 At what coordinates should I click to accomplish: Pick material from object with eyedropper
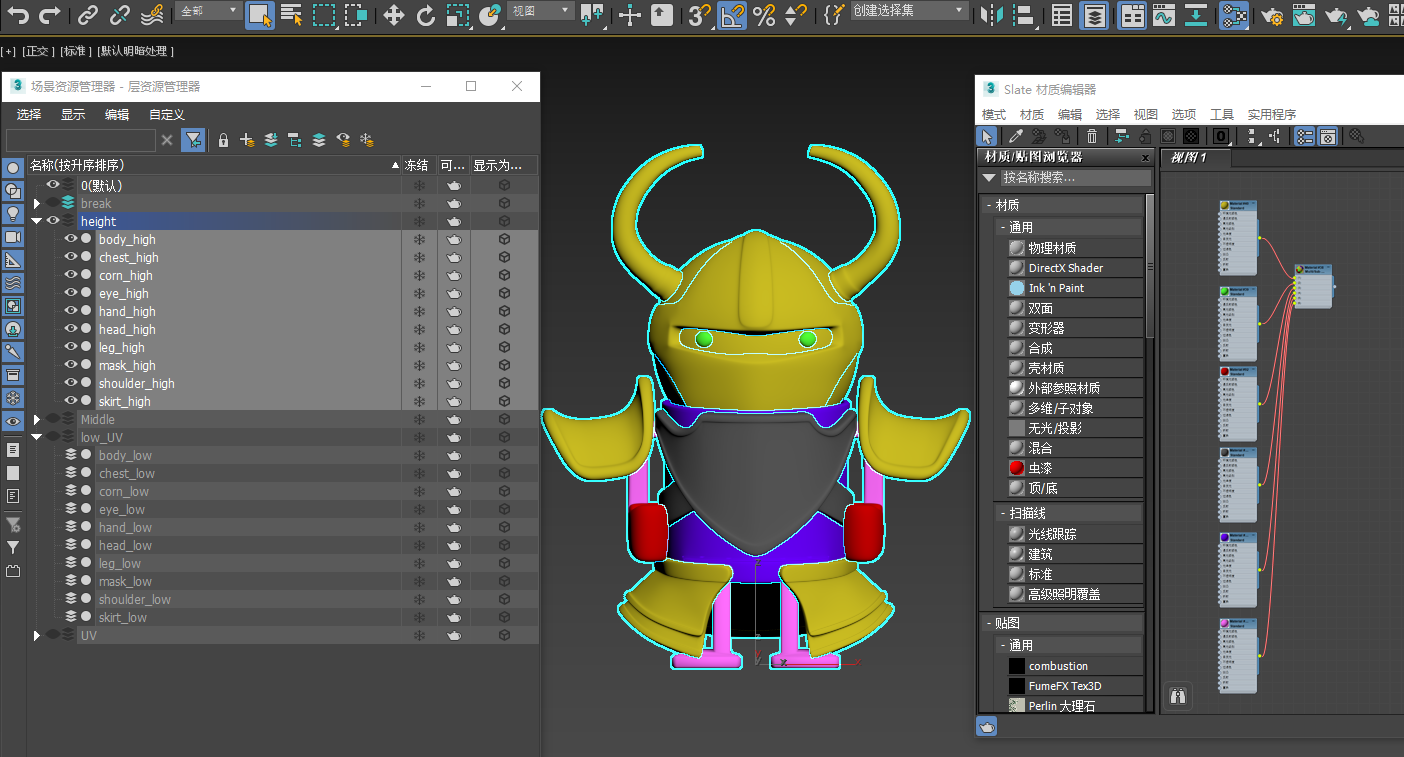tap(1015, 136)
